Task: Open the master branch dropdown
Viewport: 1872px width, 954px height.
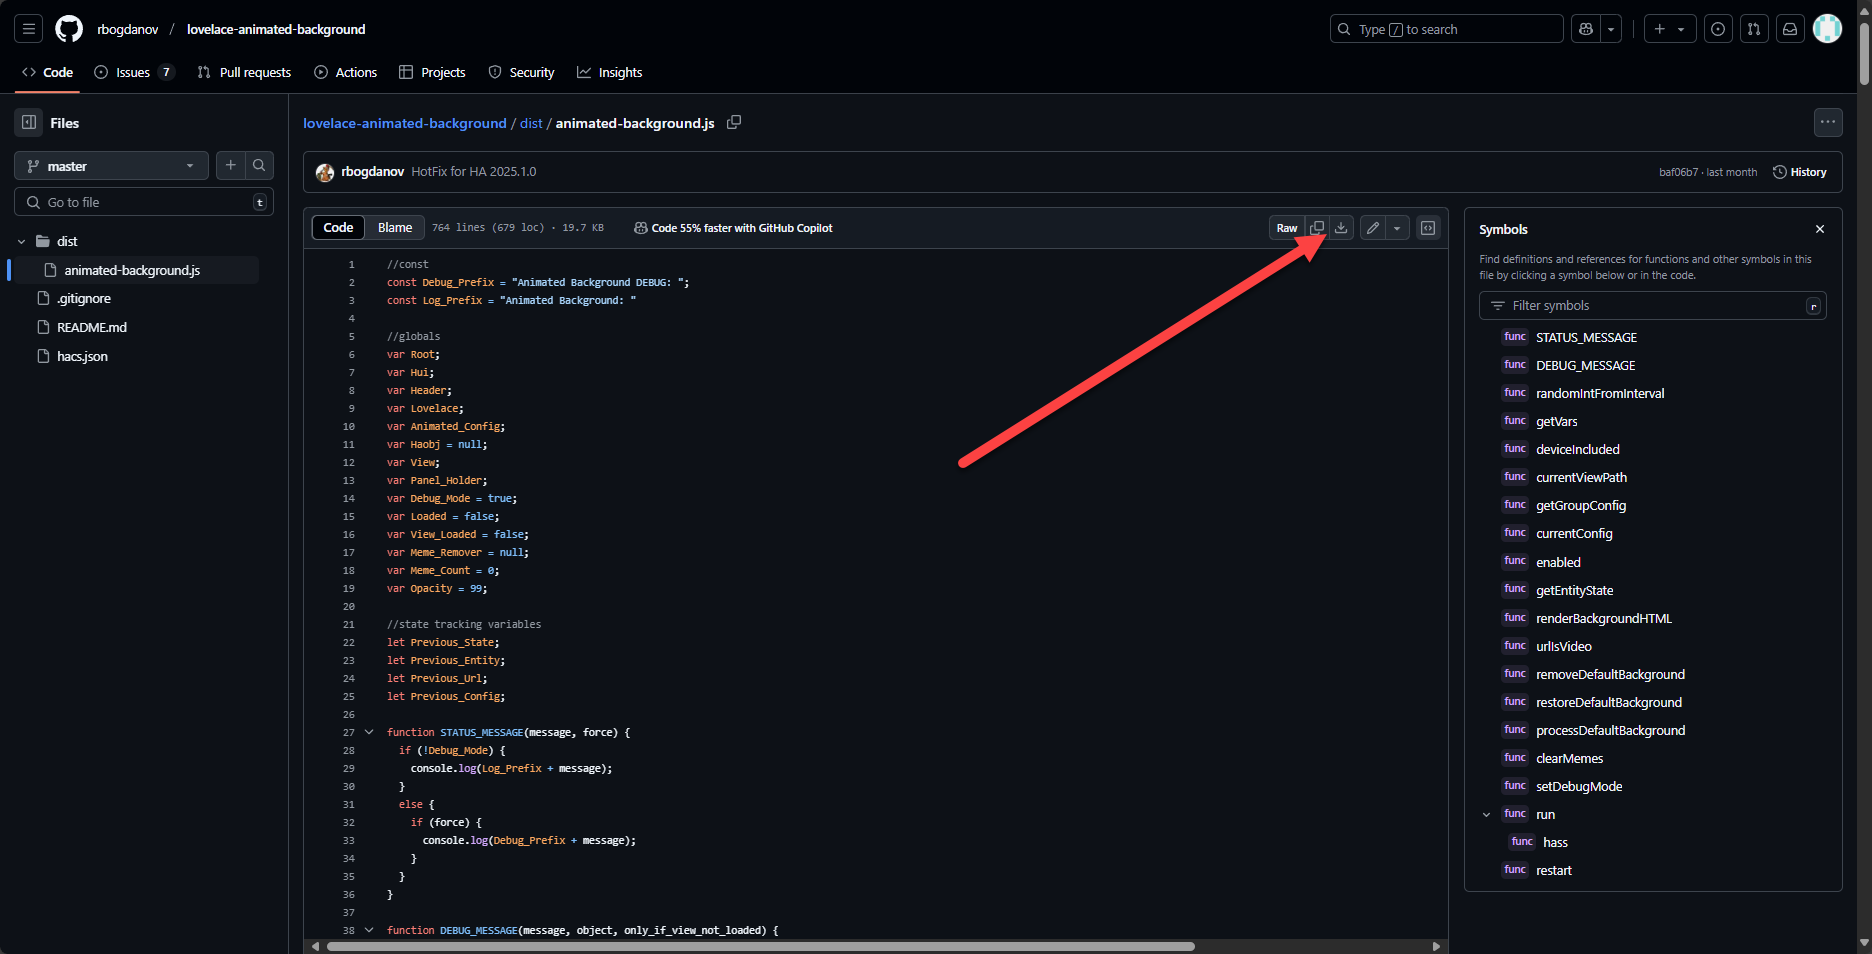Action: click(x=111, y=166)
